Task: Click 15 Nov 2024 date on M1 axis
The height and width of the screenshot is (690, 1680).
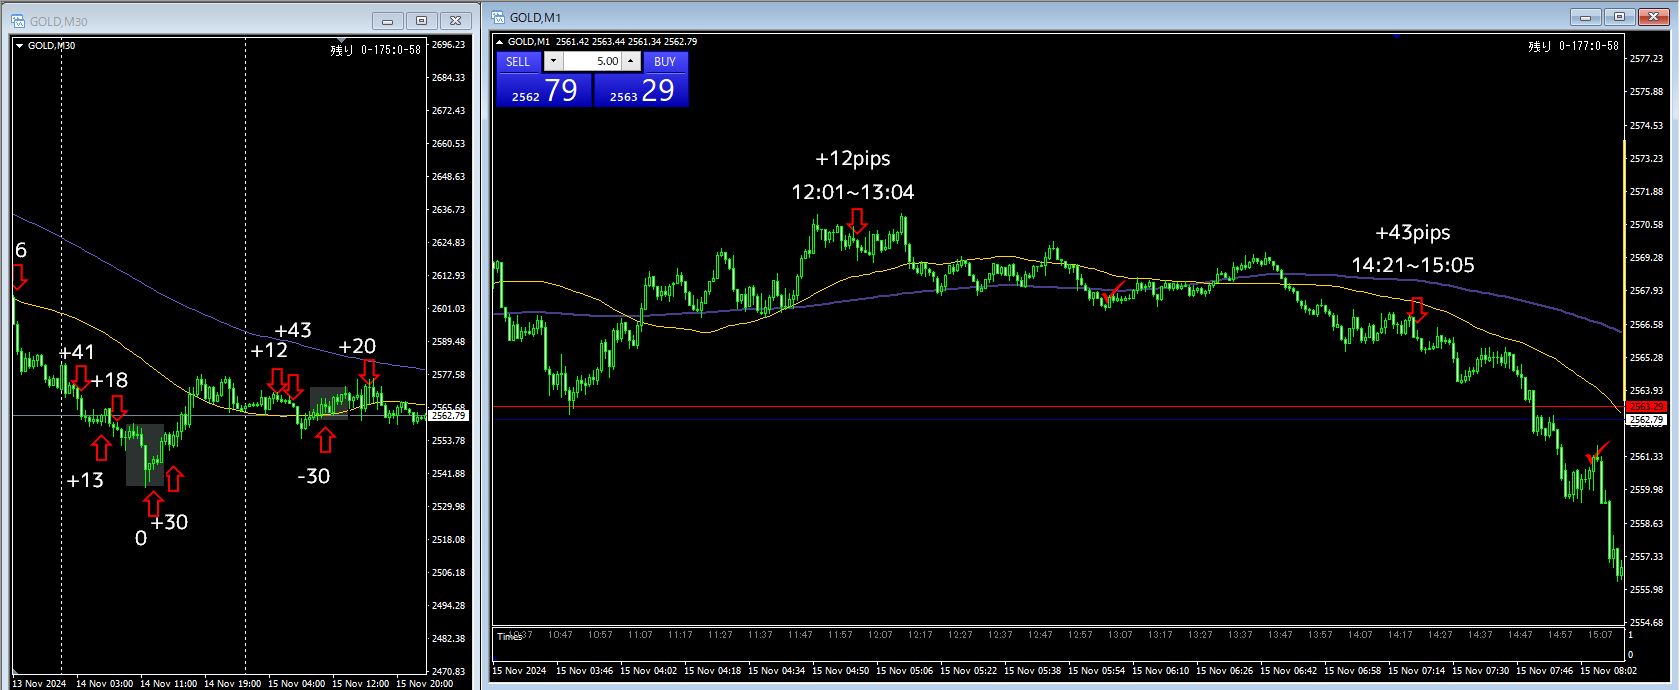Action: click(x=519, y=670)
